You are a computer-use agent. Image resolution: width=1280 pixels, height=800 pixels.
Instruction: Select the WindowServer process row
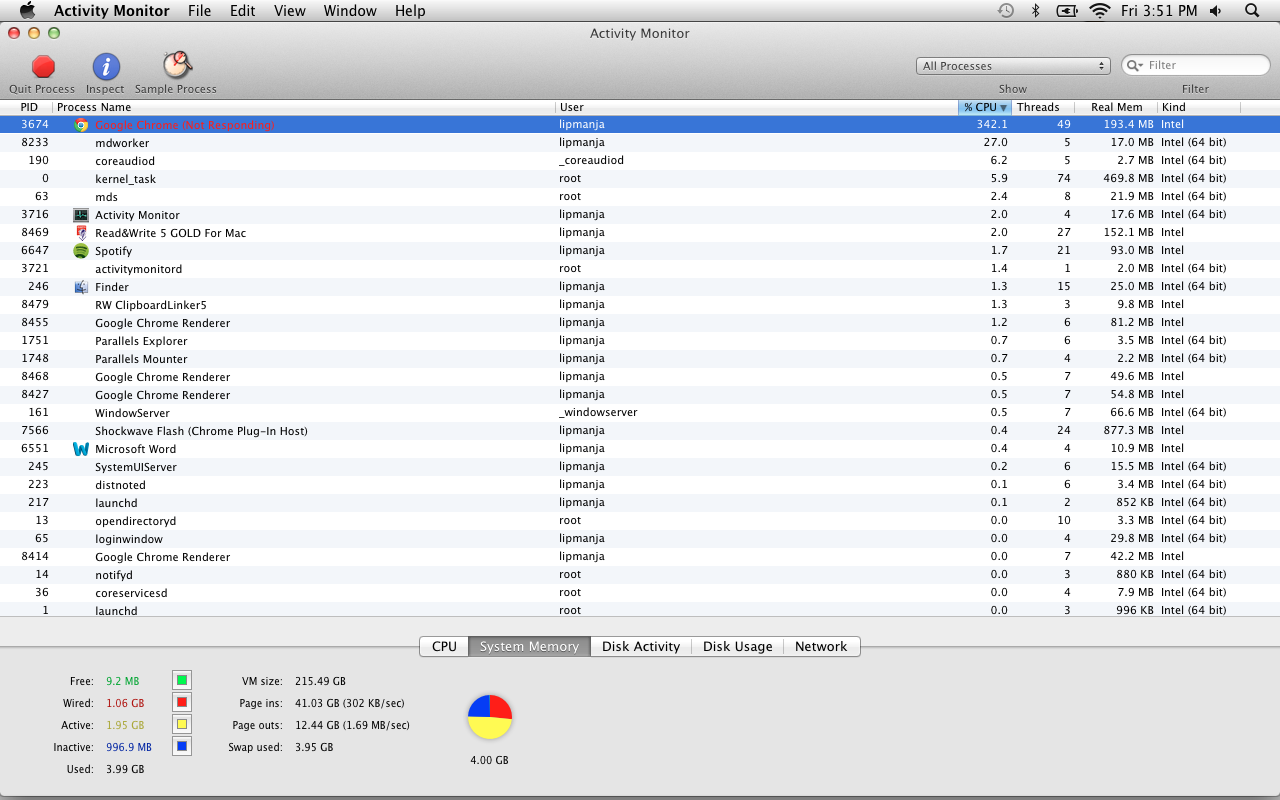point(640,413)
